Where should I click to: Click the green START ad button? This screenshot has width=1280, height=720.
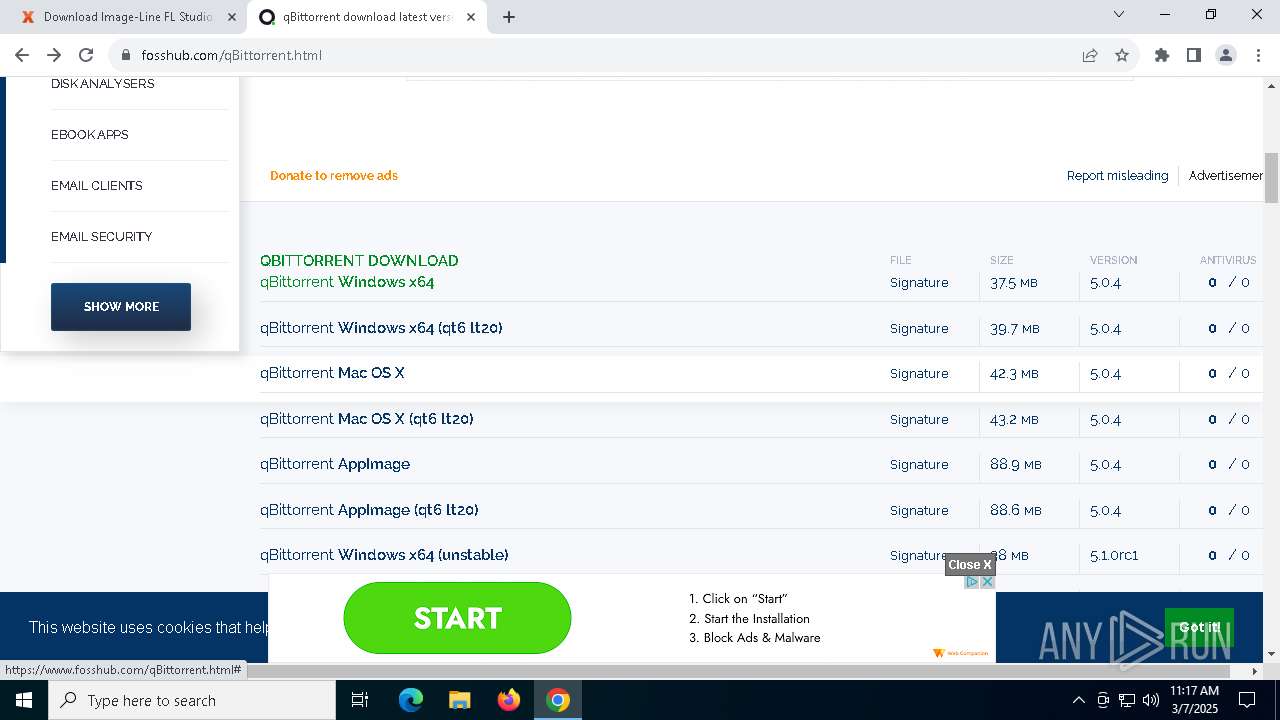pyautogui.click(x=457, y=618)
